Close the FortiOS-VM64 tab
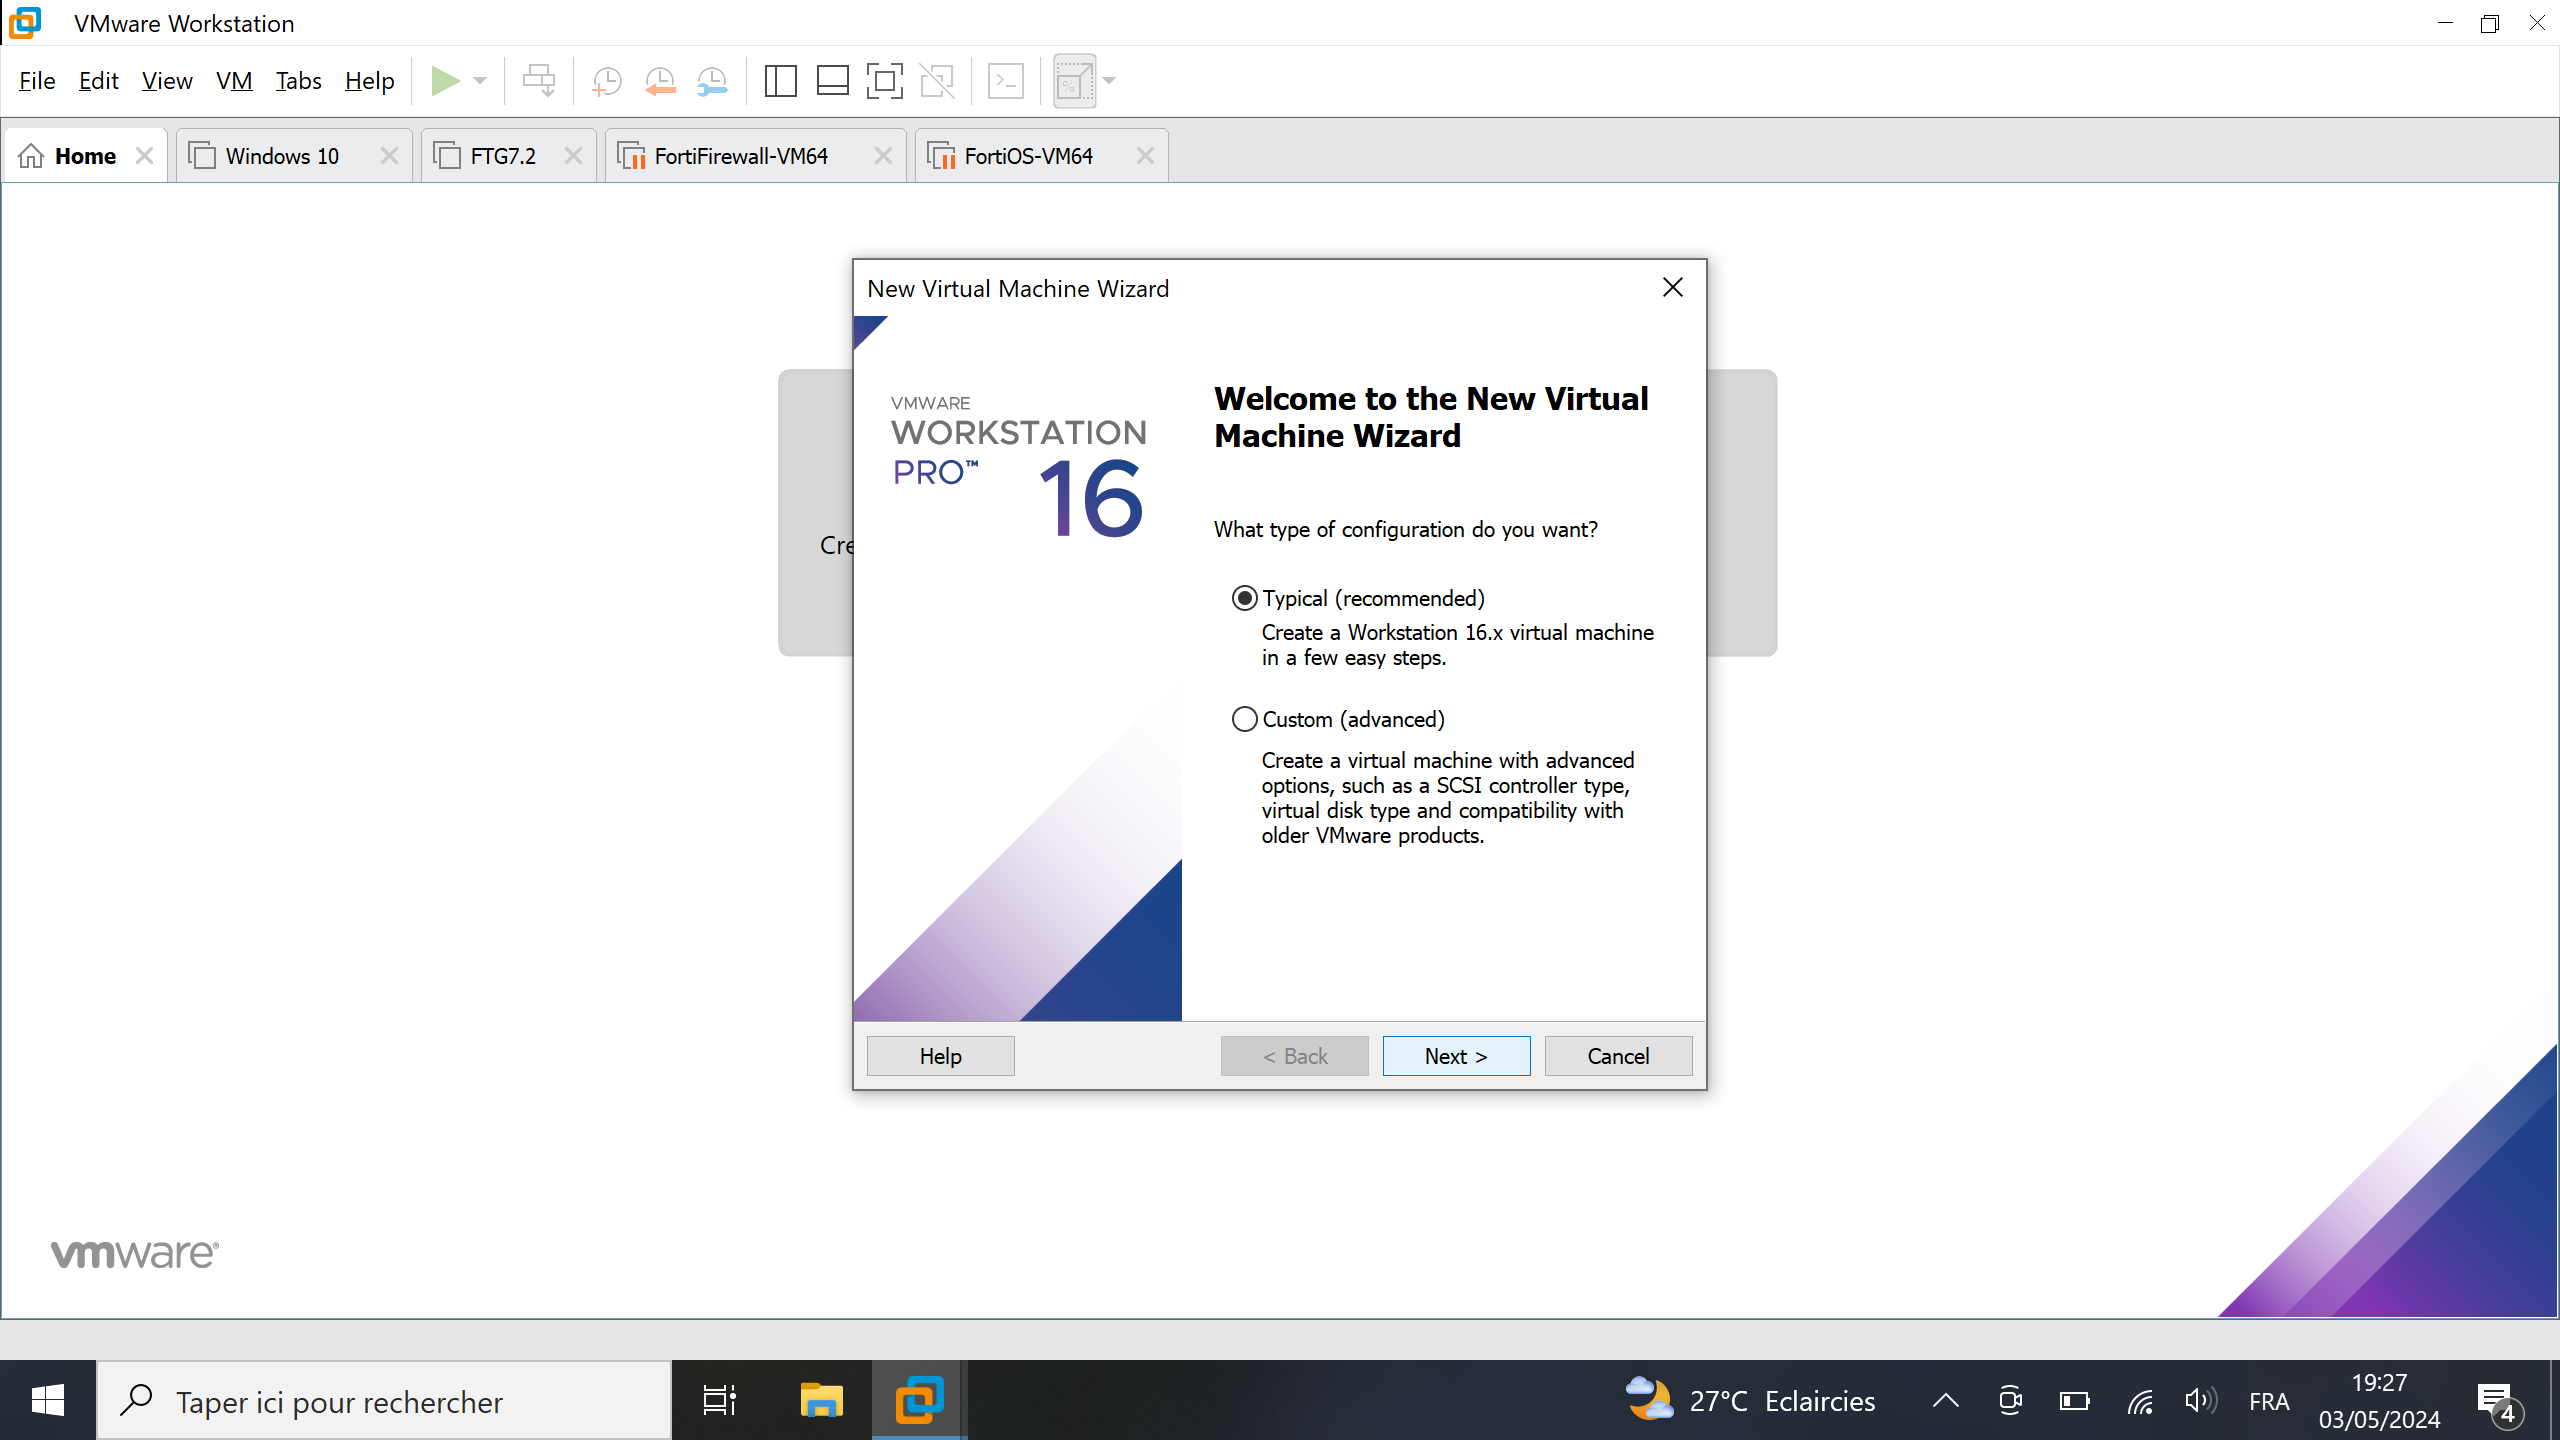2560x1440 pixels. (1145, 156)
